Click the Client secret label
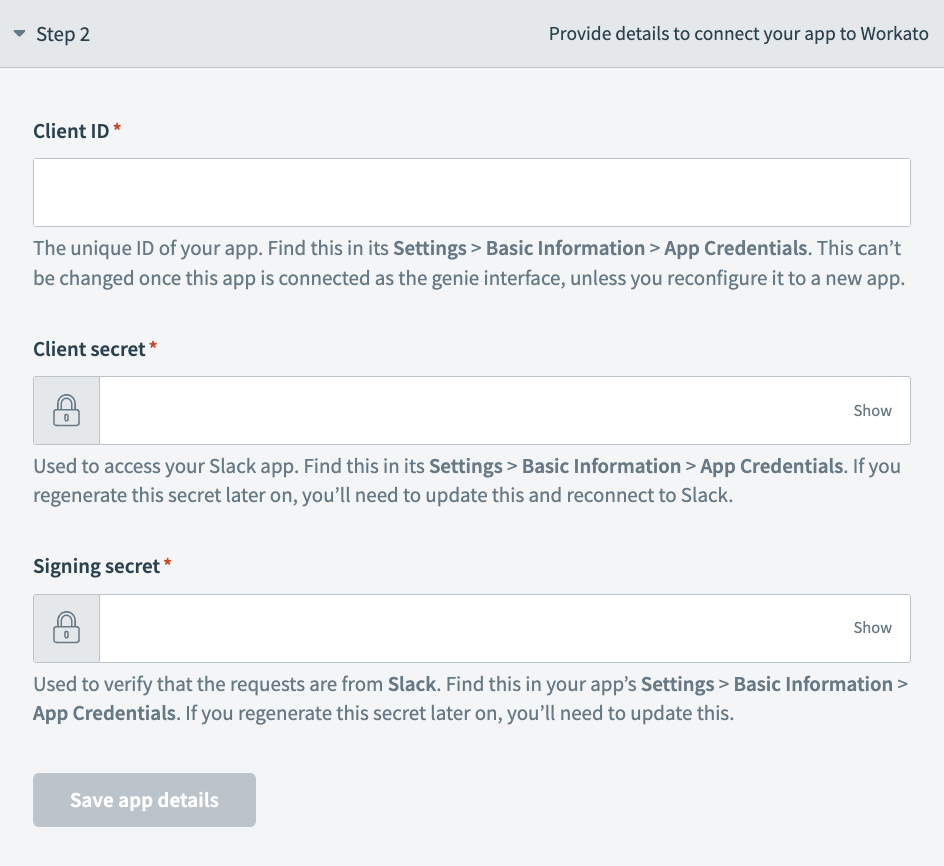The width and height of the screenshot is (944, 866). click(x=86, y=349)
